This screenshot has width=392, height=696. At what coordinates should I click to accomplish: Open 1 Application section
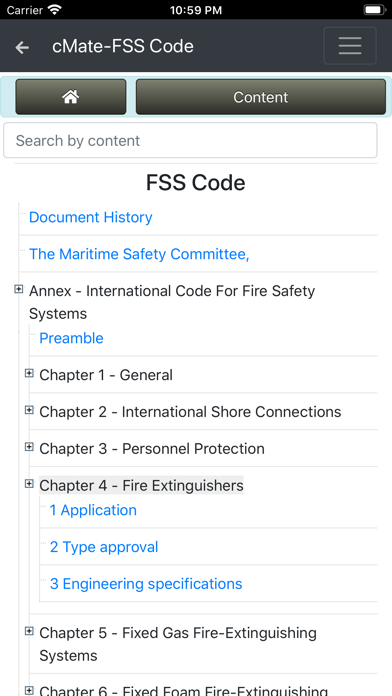(93, 510)
